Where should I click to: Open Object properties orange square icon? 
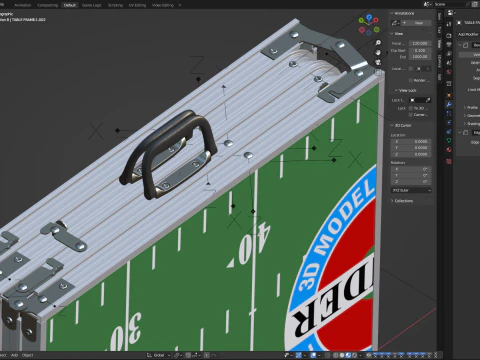tap(449, 95)
